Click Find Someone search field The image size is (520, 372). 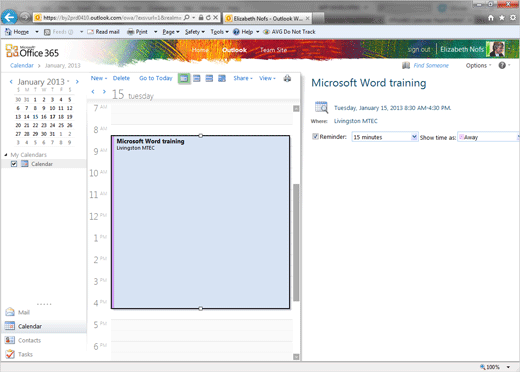(x=431, y=65)
